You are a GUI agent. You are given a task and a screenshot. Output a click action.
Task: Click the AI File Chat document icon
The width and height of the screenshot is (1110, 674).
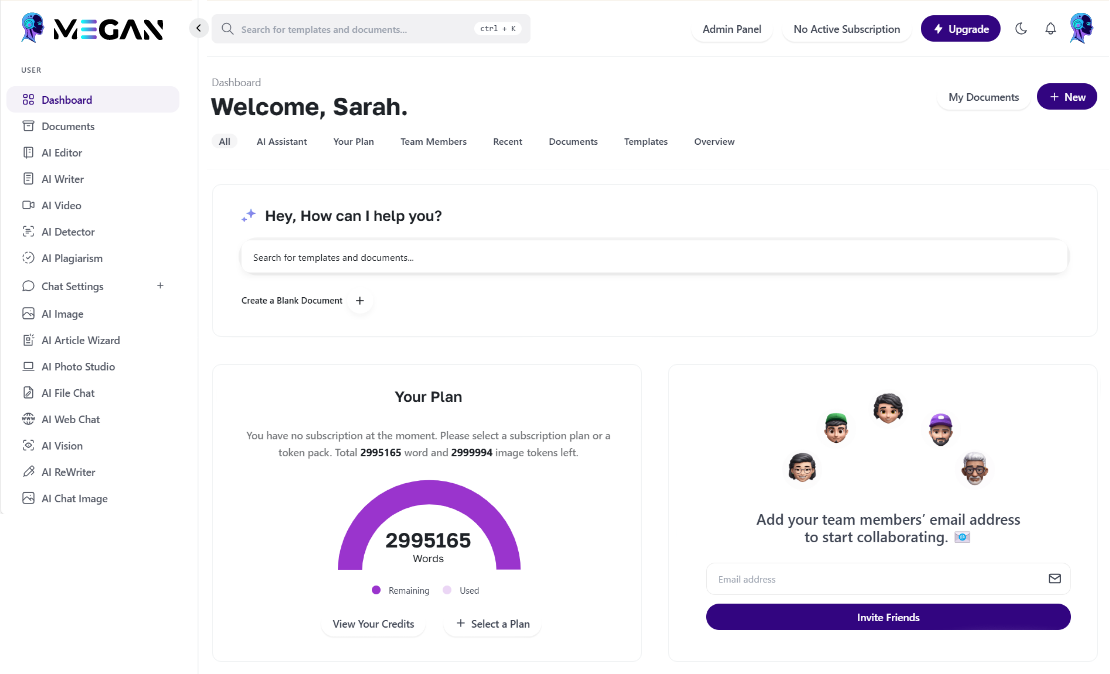28,393
